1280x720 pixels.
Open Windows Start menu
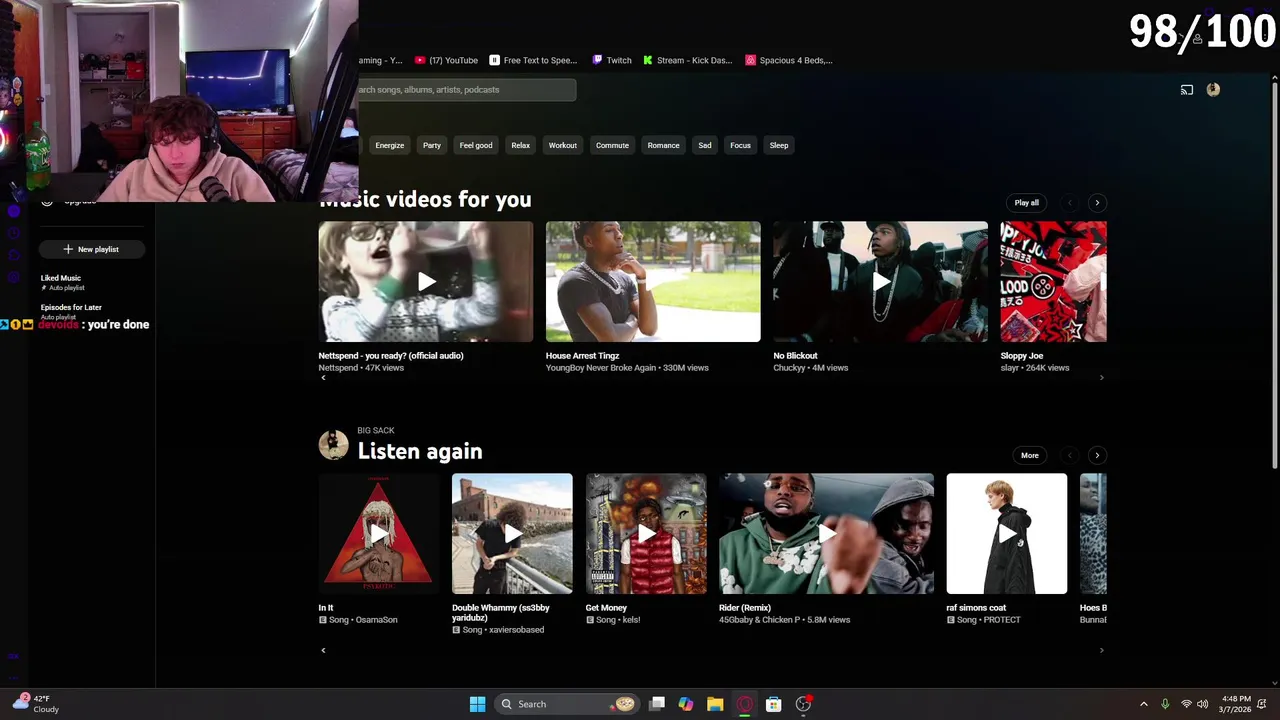[477, 704]
